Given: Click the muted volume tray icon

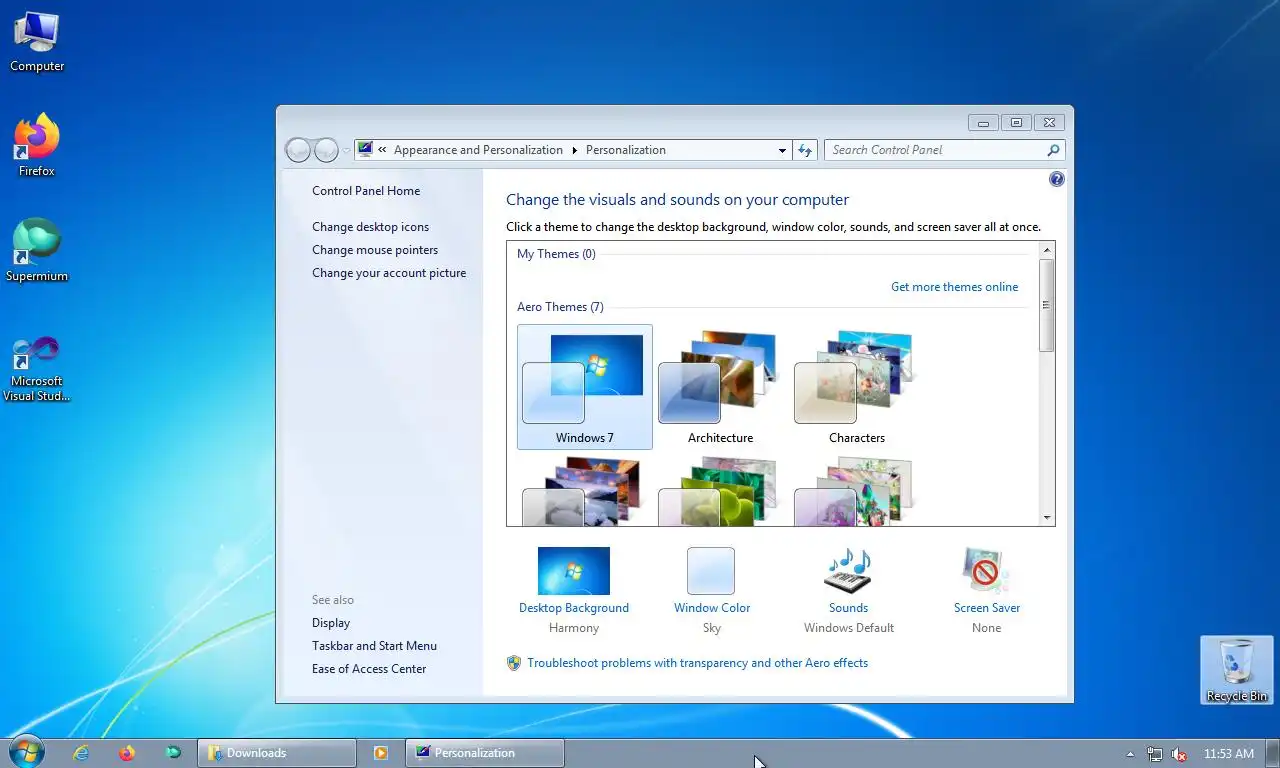Looking at the screenshot, I should [x=1179, y=754].
